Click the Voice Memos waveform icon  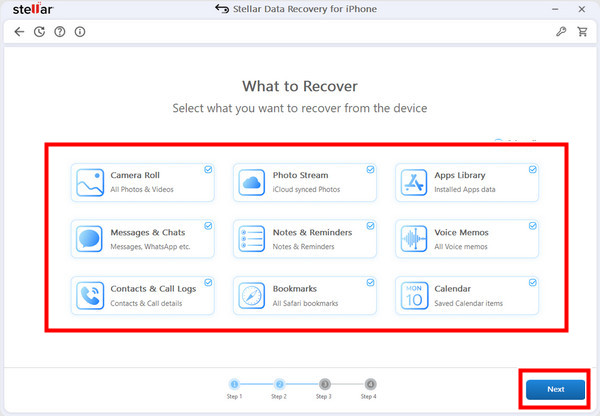(414, 239)
